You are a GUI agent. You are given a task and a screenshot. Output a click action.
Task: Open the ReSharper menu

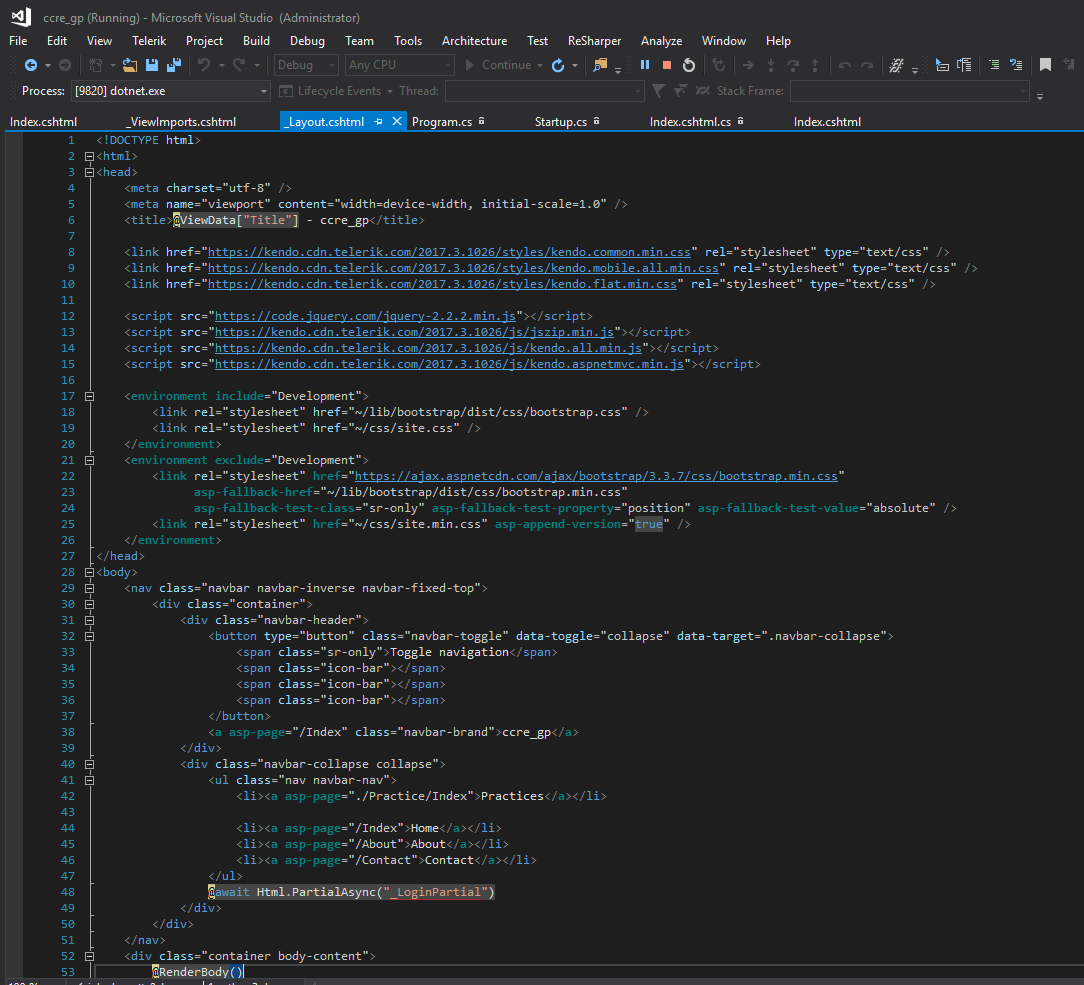pos(594,41)
